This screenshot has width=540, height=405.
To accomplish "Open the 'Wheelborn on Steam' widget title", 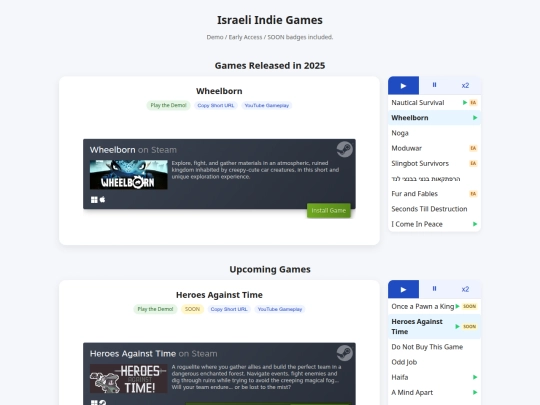I will (133, 150).
